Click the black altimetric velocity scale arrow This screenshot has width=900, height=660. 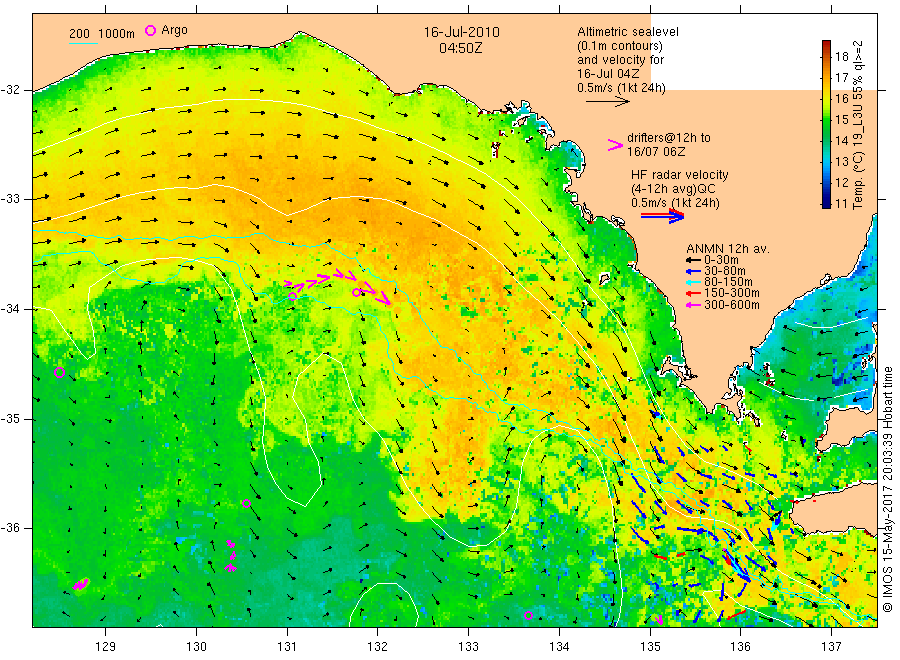607,102
